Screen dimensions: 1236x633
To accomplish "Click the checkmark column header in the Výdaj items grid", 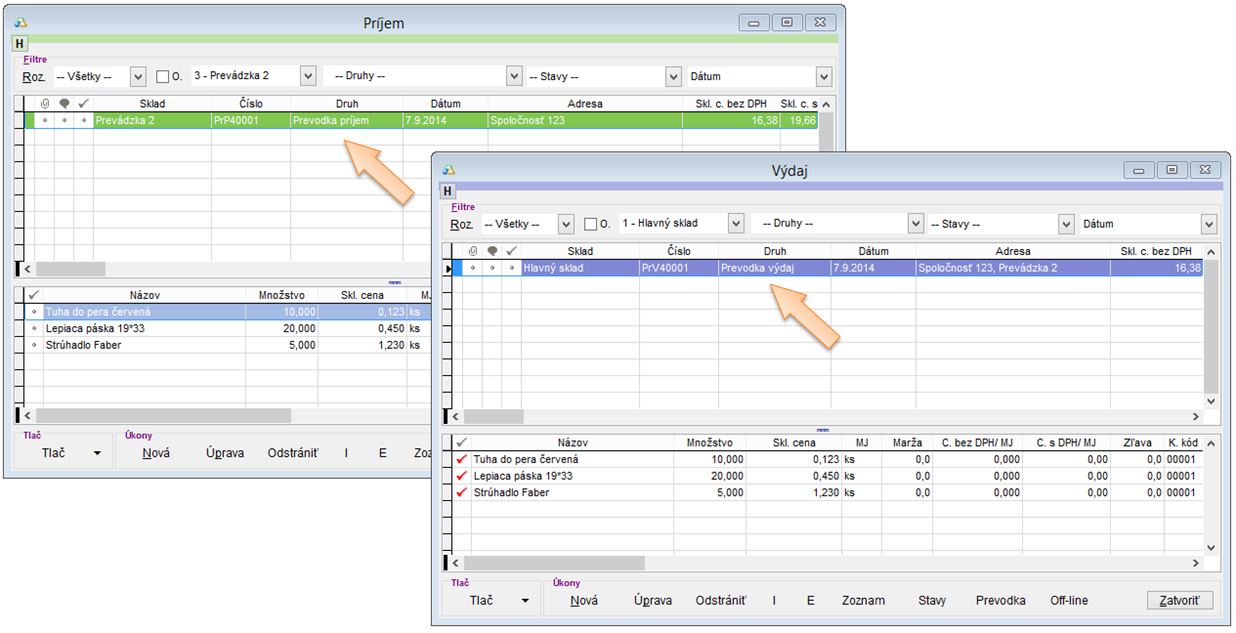I will [x=461, y=442].
